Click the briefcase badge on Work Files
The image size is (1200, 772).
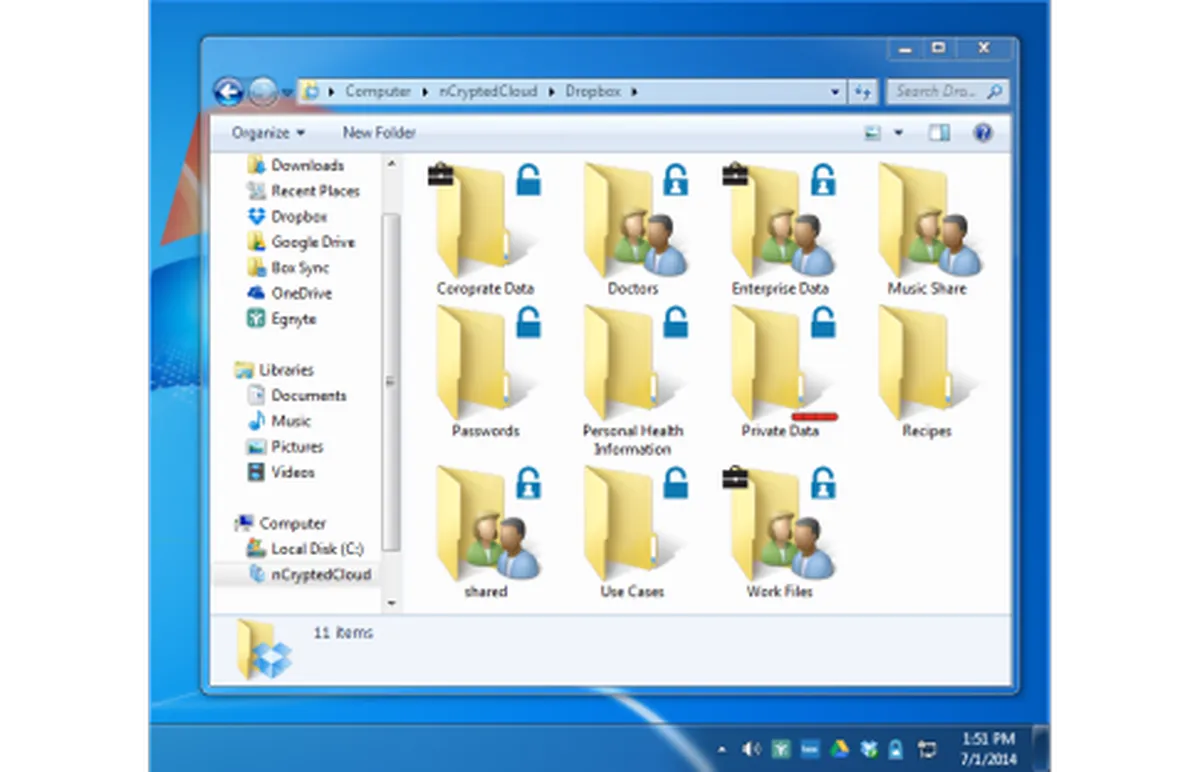tap(735, 478)
